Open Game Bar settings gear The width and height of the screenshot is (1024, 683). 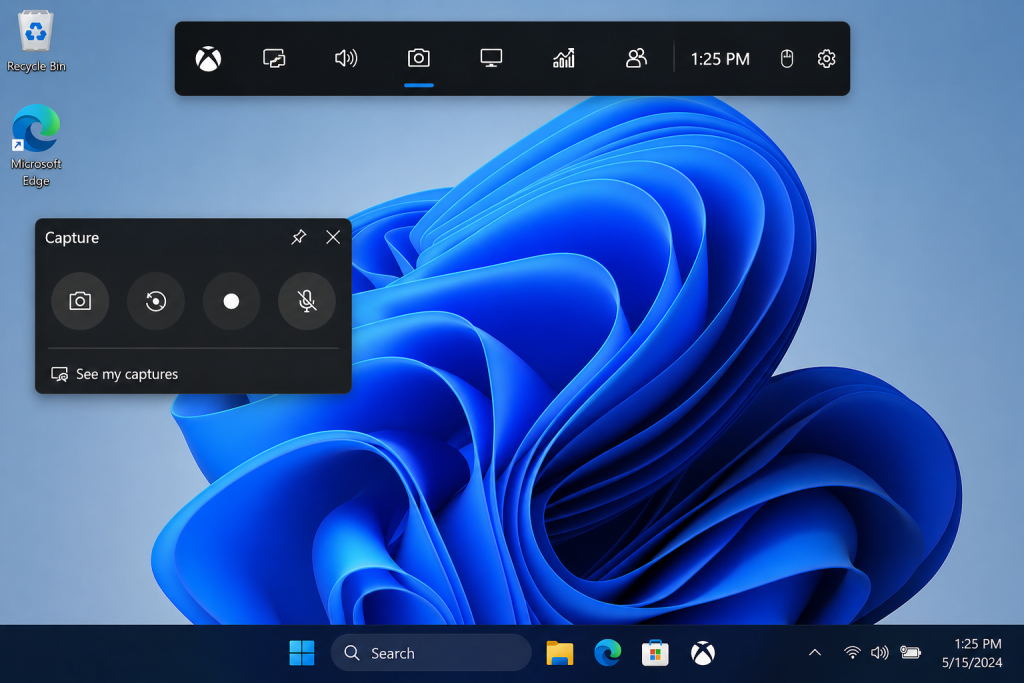coord(826,59)
